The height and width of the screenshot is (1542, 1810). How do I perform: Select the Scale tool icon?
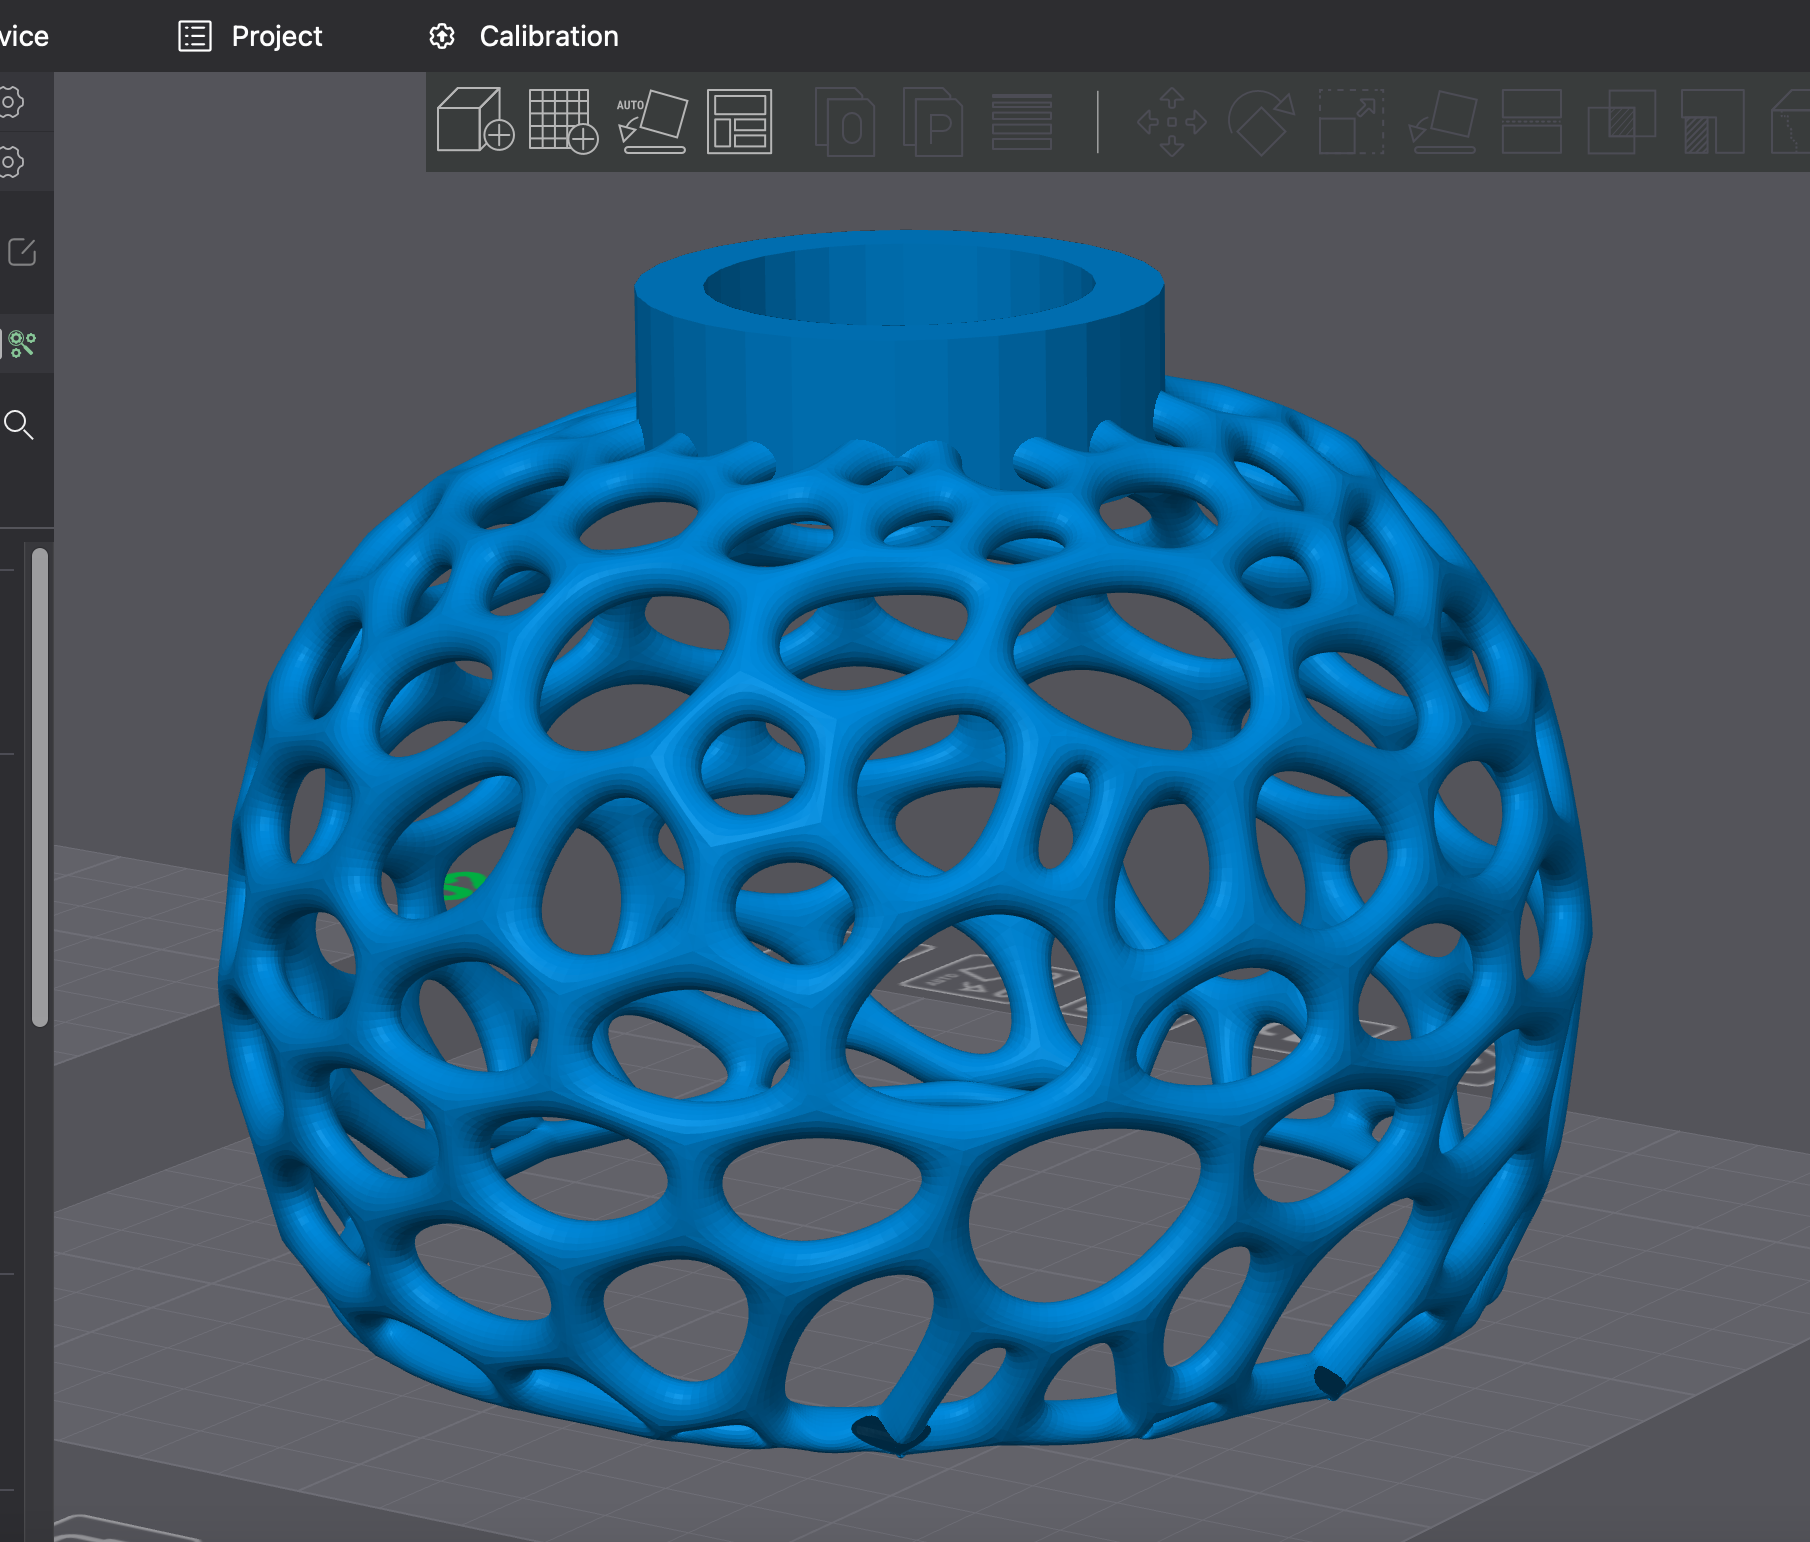click(x=1351, y=121)
